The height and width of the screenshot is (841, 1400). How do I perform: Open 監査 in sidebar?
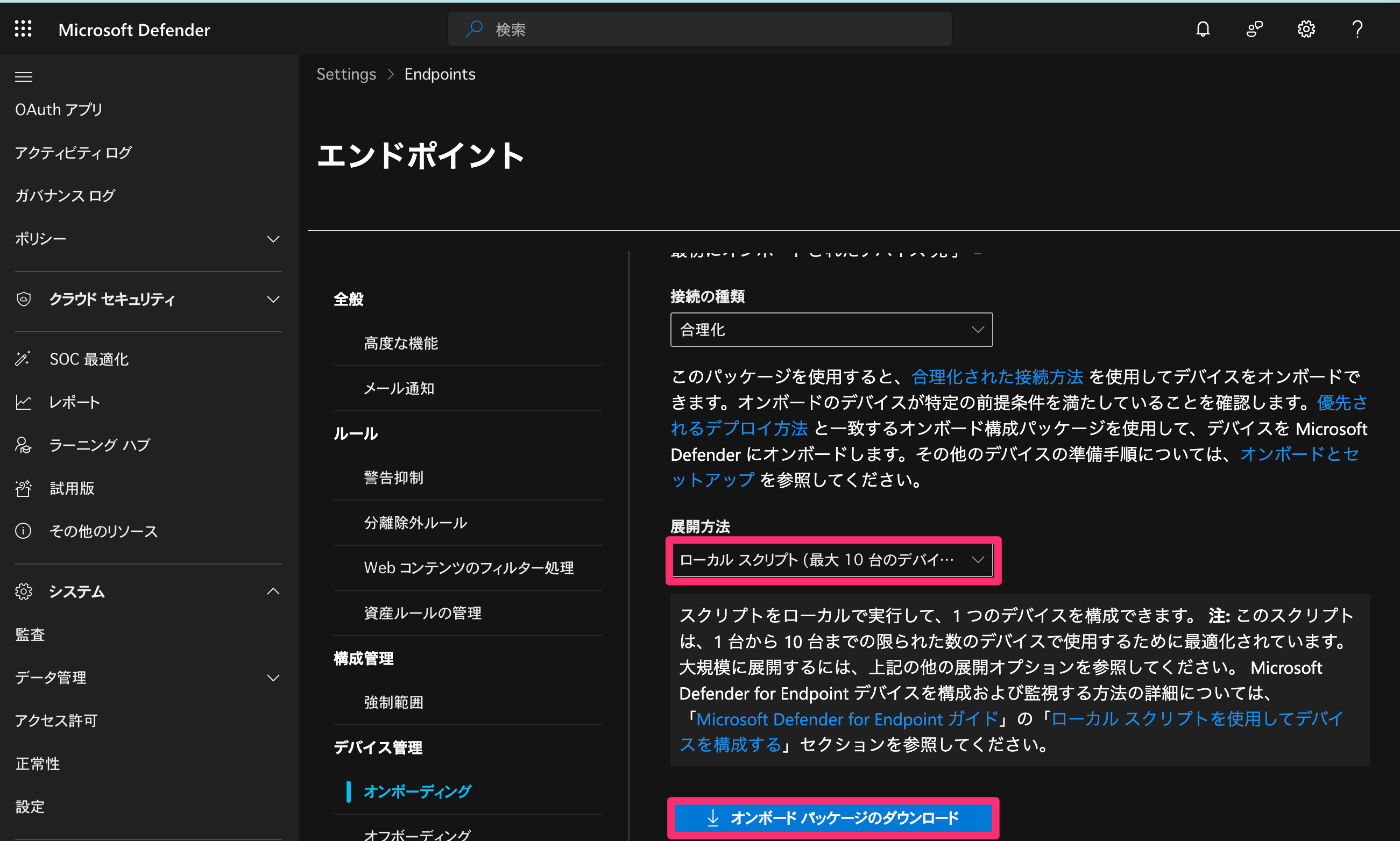[30, 634]
